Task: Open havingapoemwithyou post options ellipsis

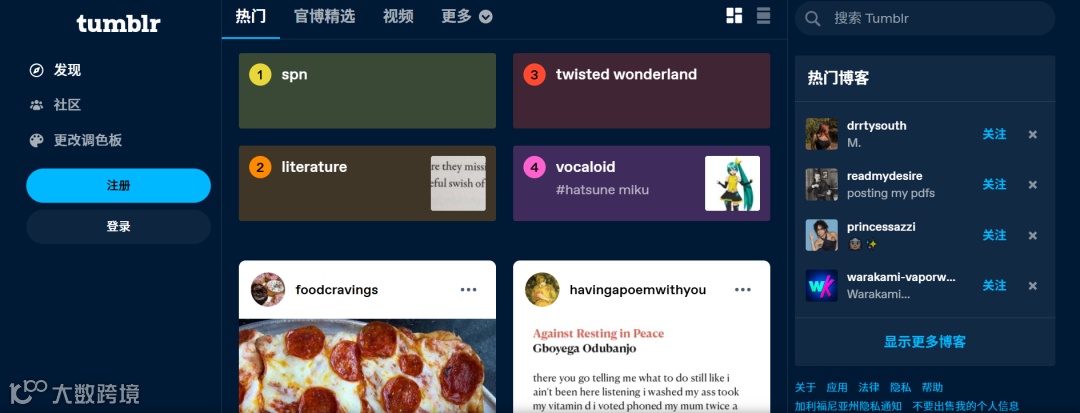Action: coord(742,290)
